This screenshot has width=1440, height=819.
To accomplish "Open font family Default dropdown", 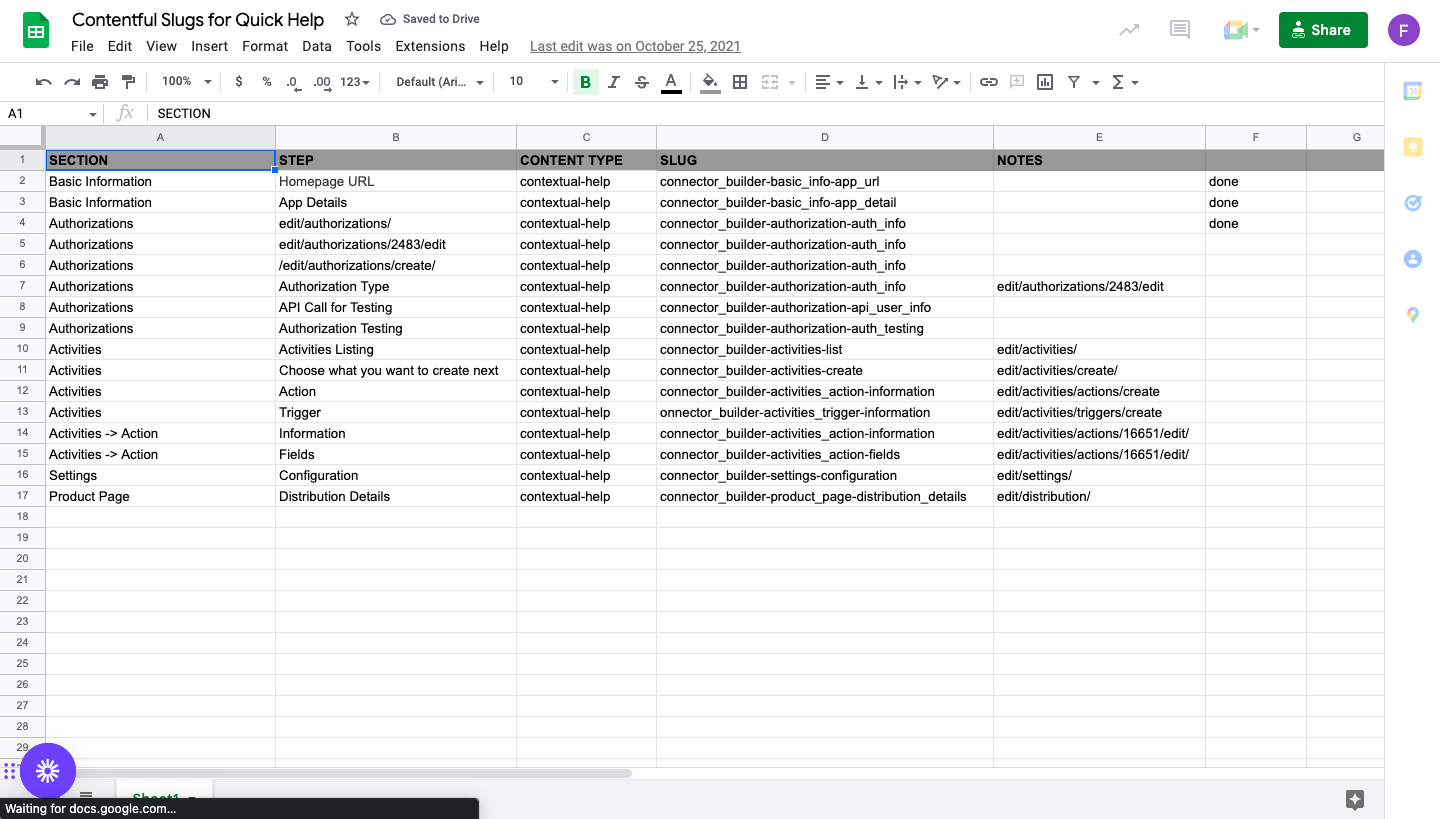I will [x=440, y=82].
